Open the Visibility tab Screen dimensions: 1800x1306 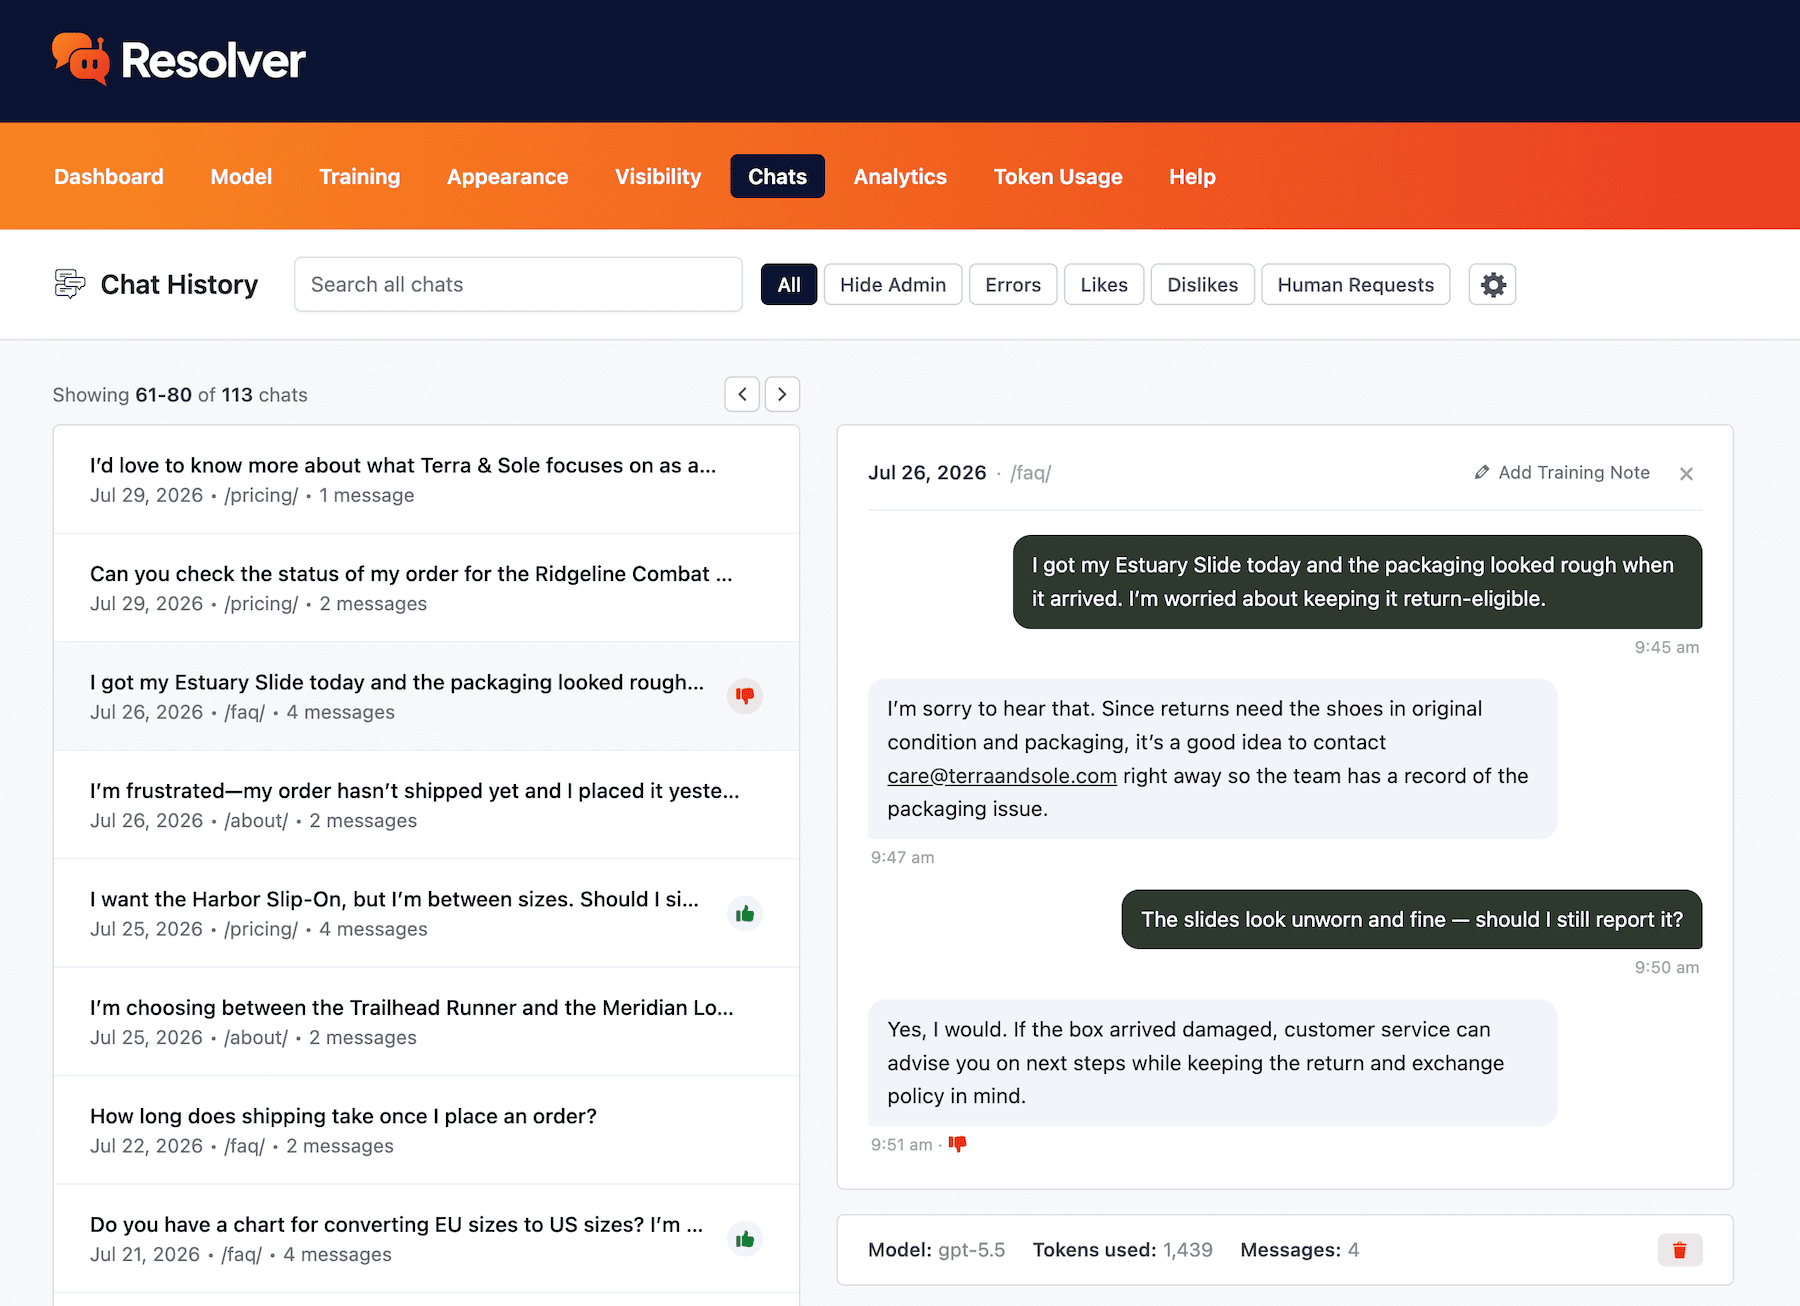click(x=658, y=176)
